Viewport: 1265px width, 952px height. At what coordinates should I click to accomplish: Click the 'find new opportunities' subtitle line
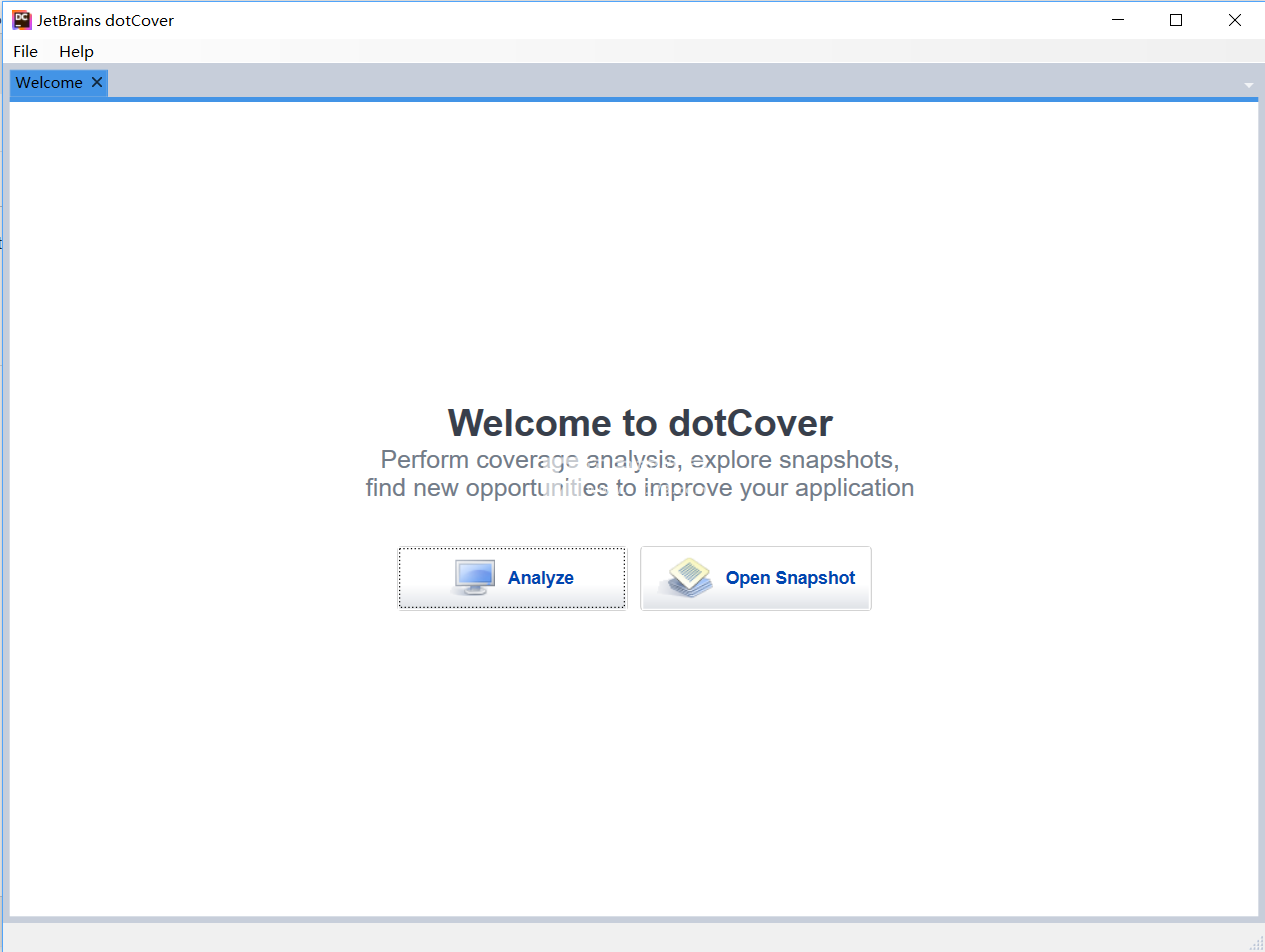coord(640,488)
